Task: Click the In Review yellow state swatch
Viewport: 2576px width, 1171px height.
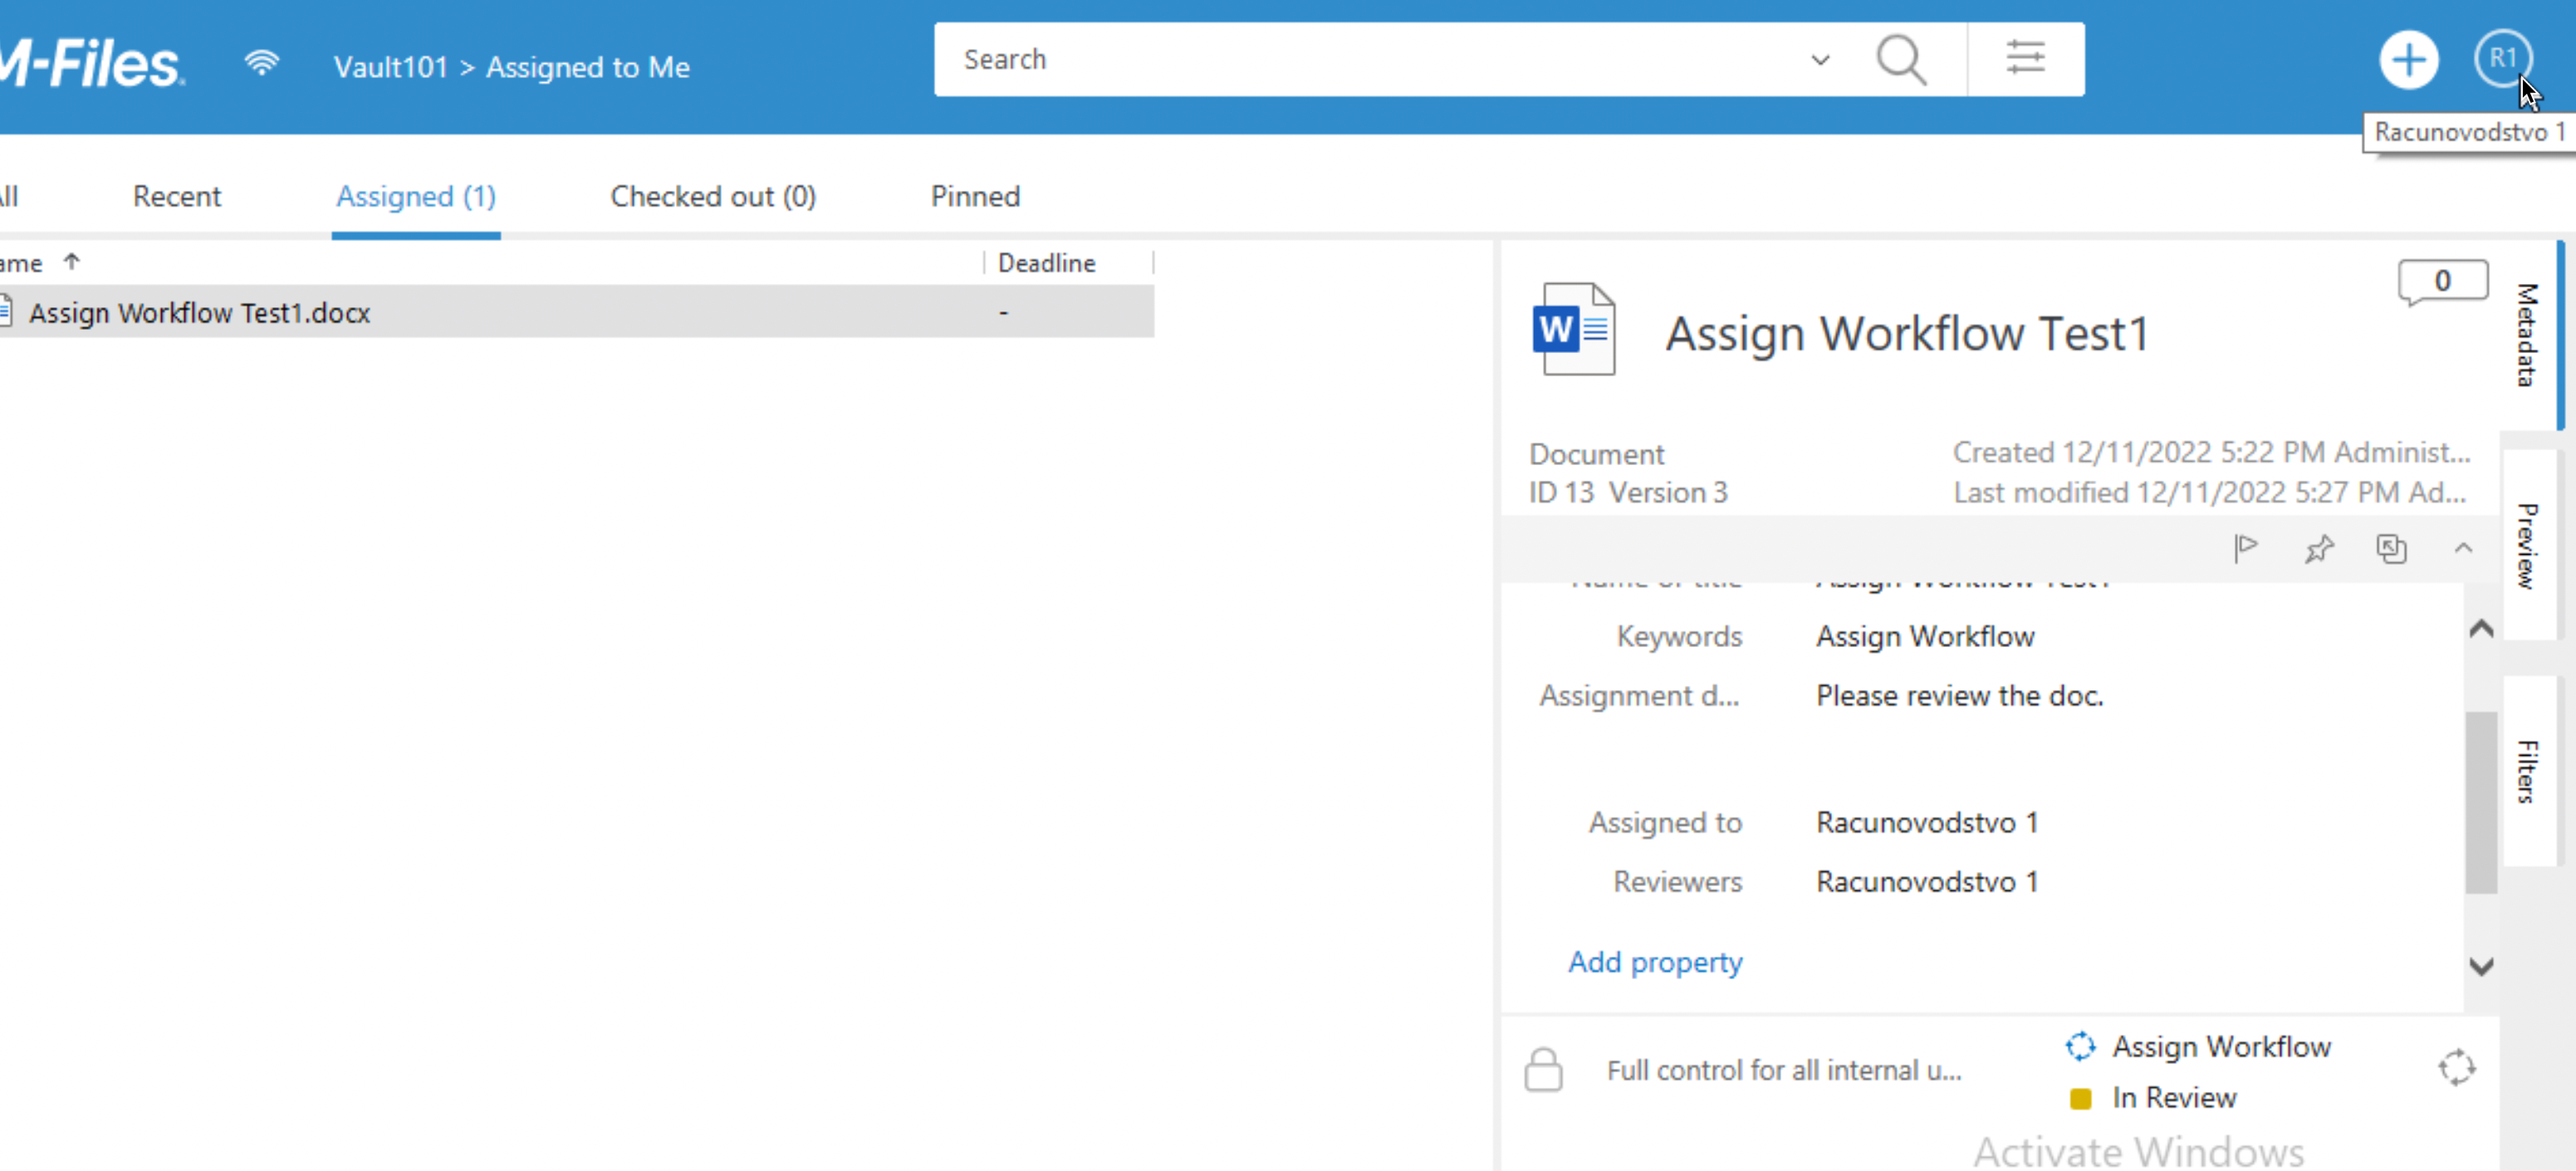Action: click(x=2080, y=1098)
